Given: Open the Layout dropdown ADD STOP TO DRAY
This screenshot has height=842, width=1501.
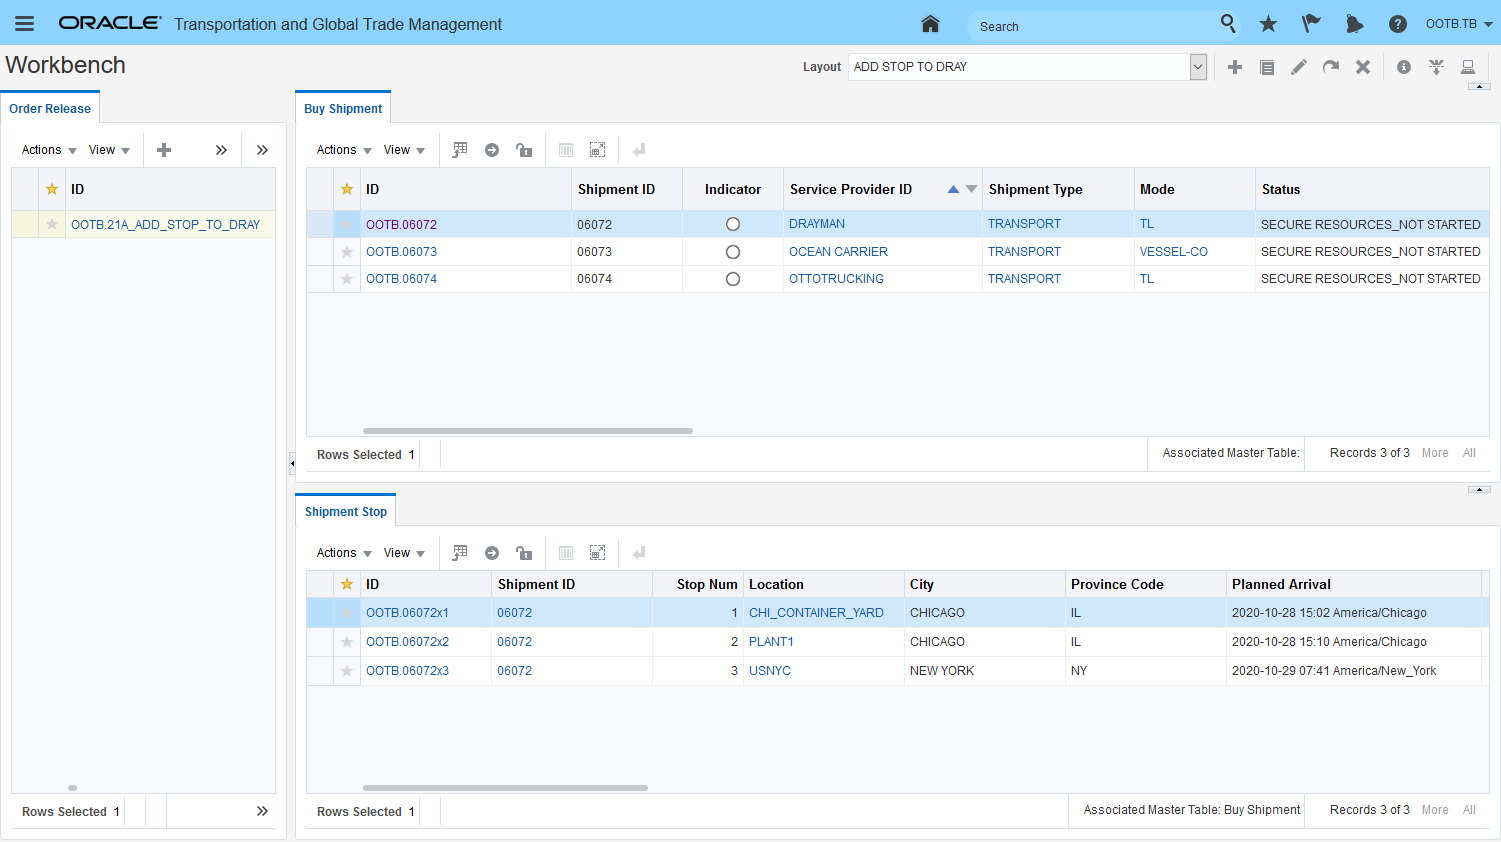Looking at the screenshot, I should tap(1198, 67).
